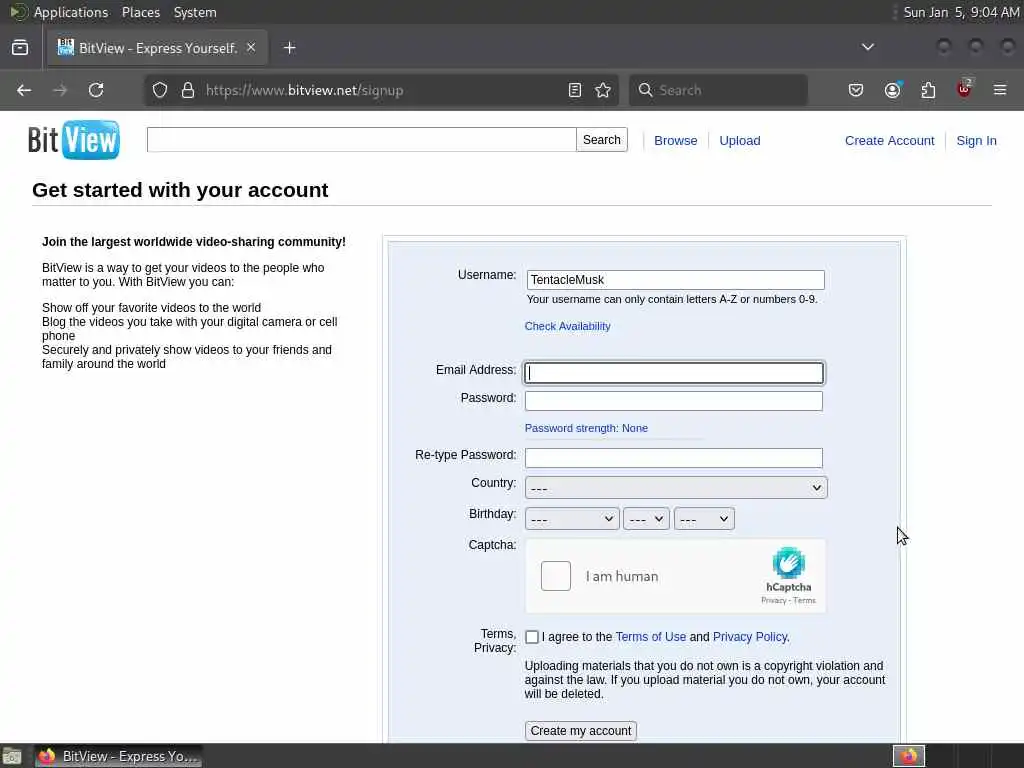The width and height of the screenshot is (1024, 768).
Task: Go back with the browser back arrow
Action: point(24,90)
